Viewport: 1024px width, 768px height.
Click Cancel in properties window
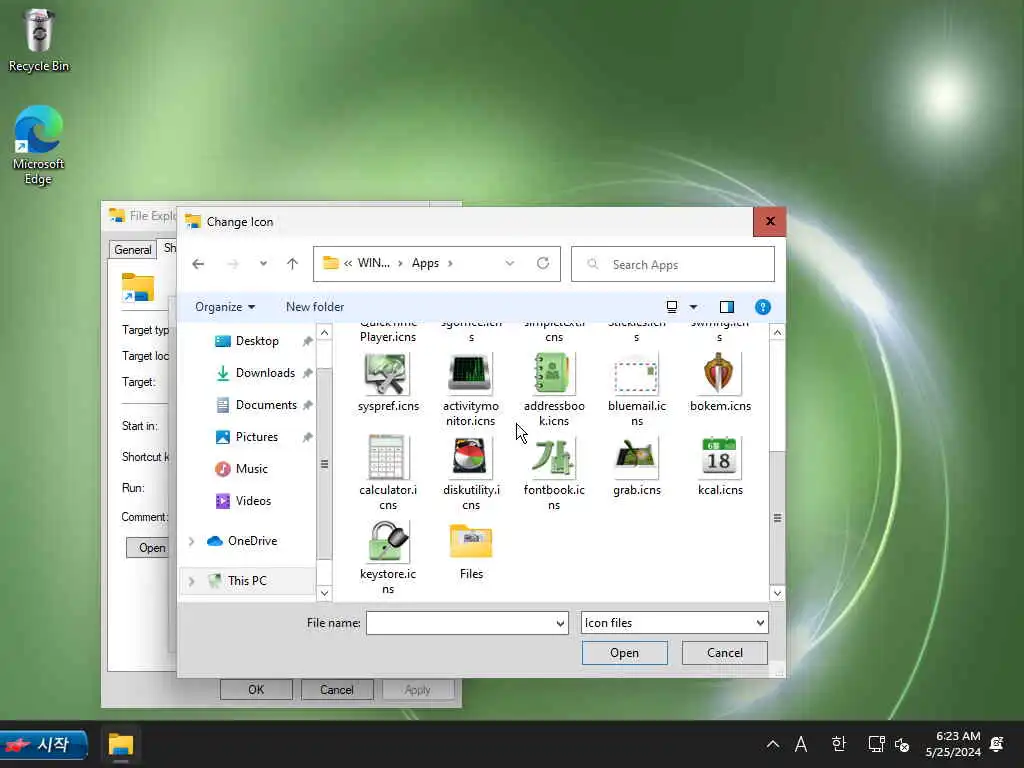(x=337, y=690)
